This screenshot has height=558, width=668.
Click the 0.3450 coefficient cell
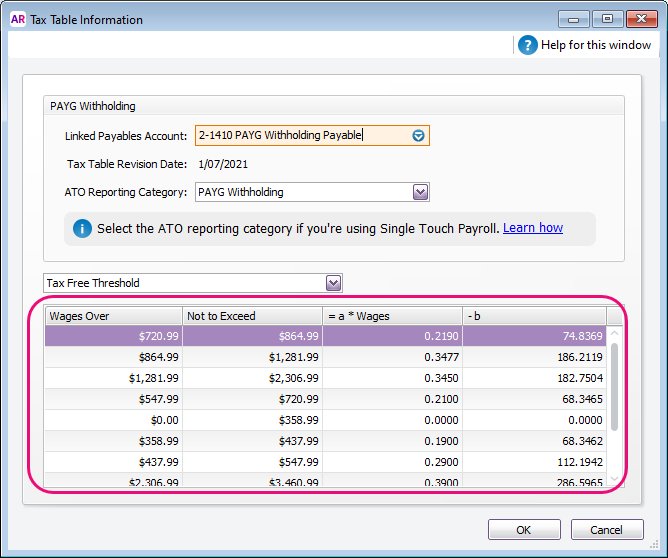[x=392, y=377]
